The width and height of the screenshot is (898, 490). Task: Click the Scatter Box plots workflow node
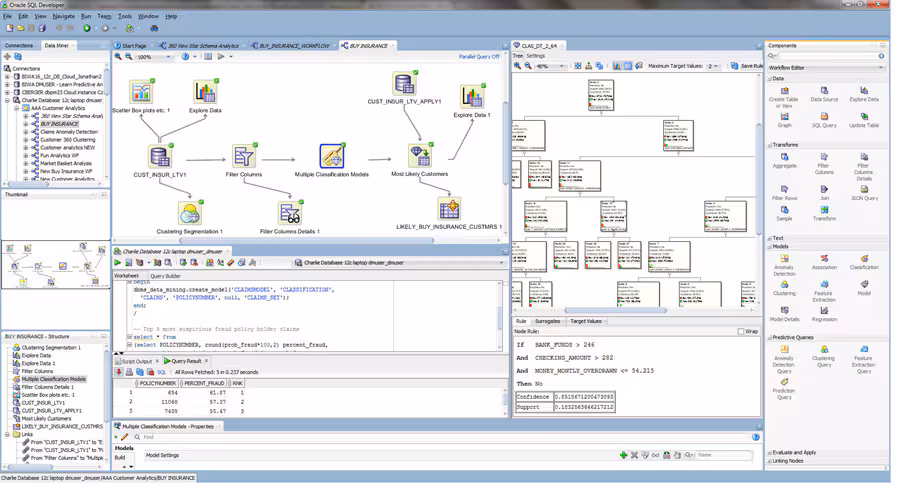click(141, 92)
